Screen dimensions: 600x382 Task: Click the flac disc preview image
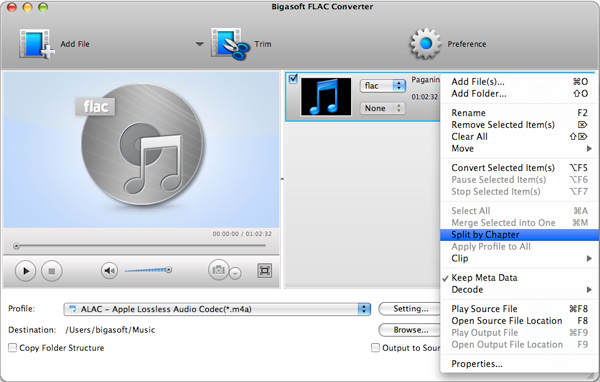click(141, 145)
